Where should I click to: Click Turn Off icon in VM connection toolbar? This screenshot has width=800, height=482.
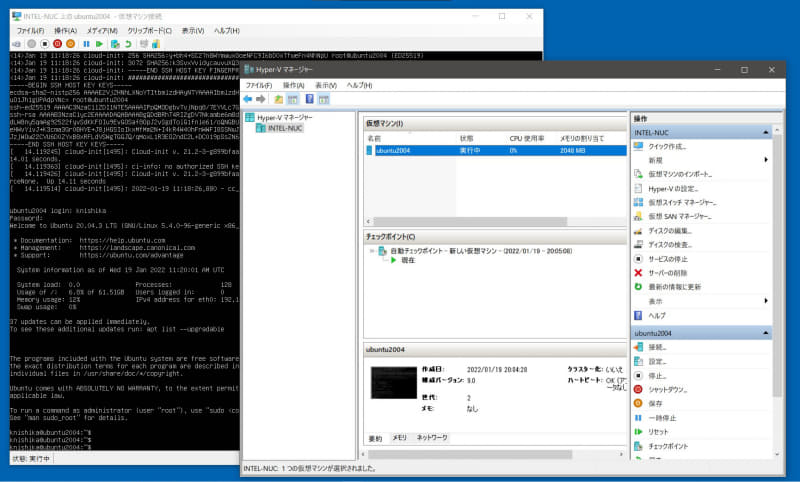[x=44, y=44]
